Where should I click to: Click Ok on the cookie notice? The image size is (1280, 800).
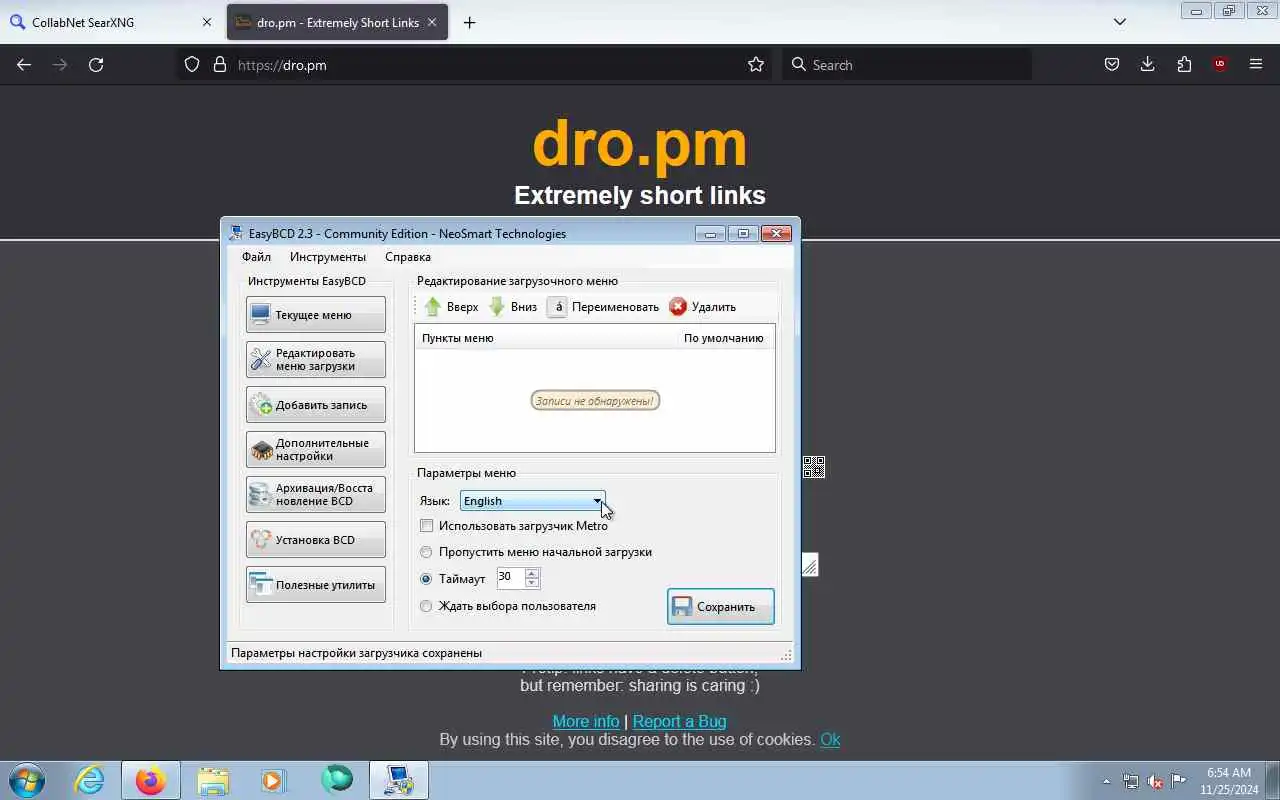tap(830, 739)
